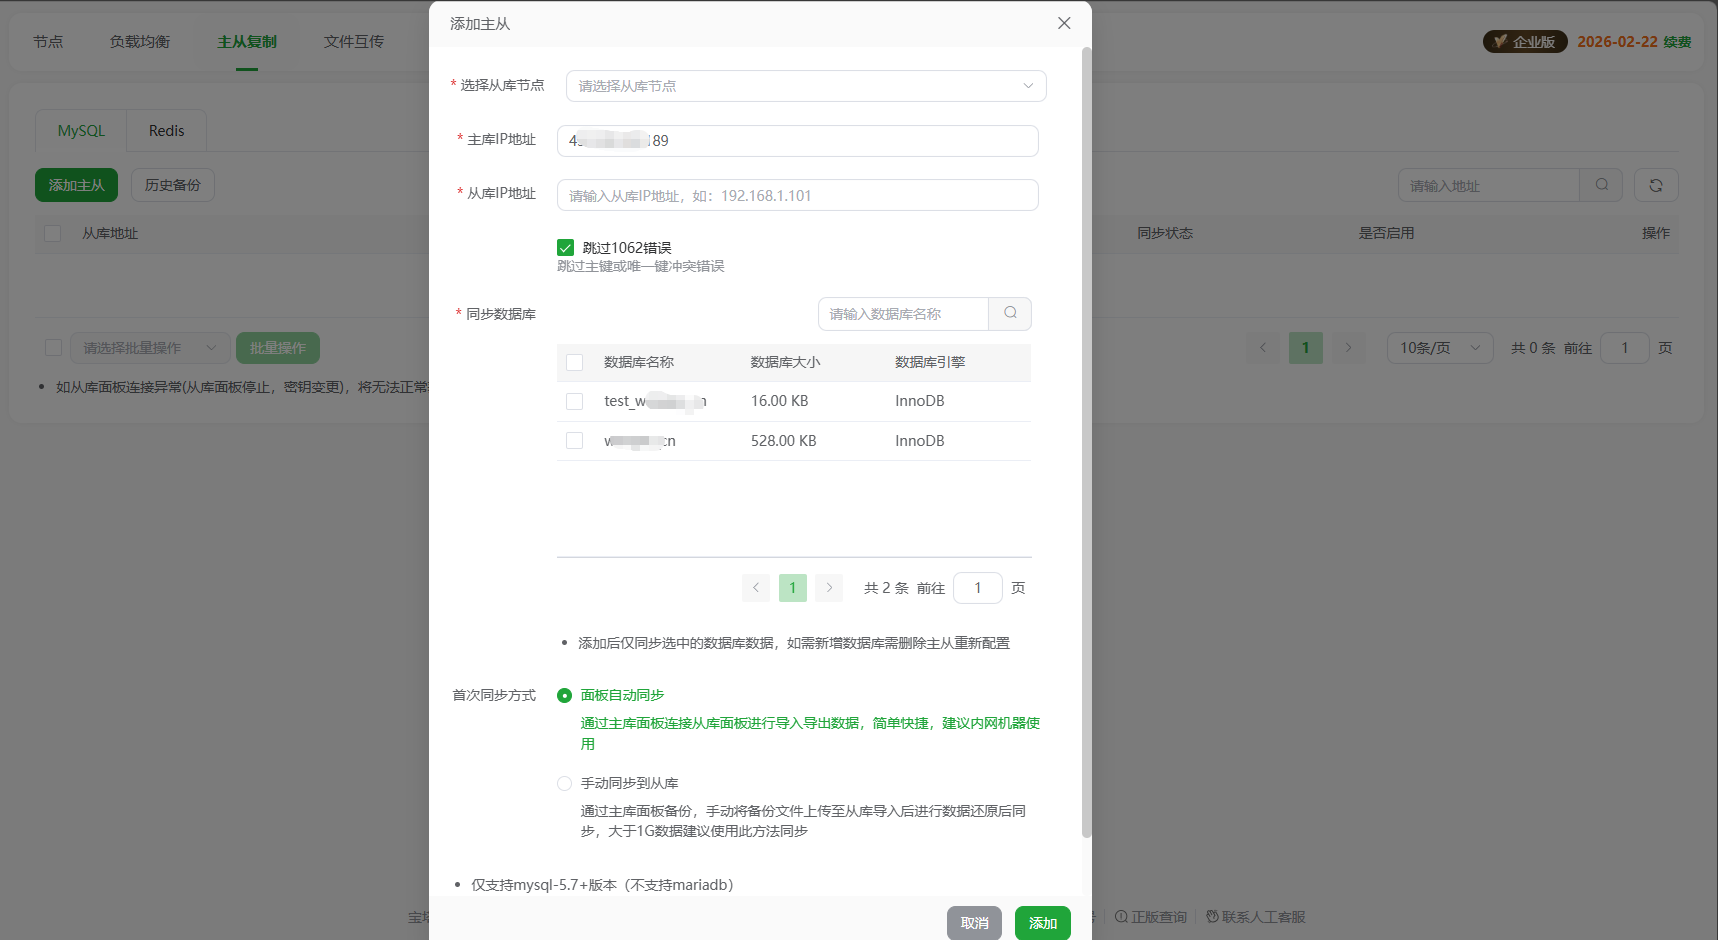Open the 请选择批量操作 dropdown
1718x940 pixels.
[x=150, y=347]
